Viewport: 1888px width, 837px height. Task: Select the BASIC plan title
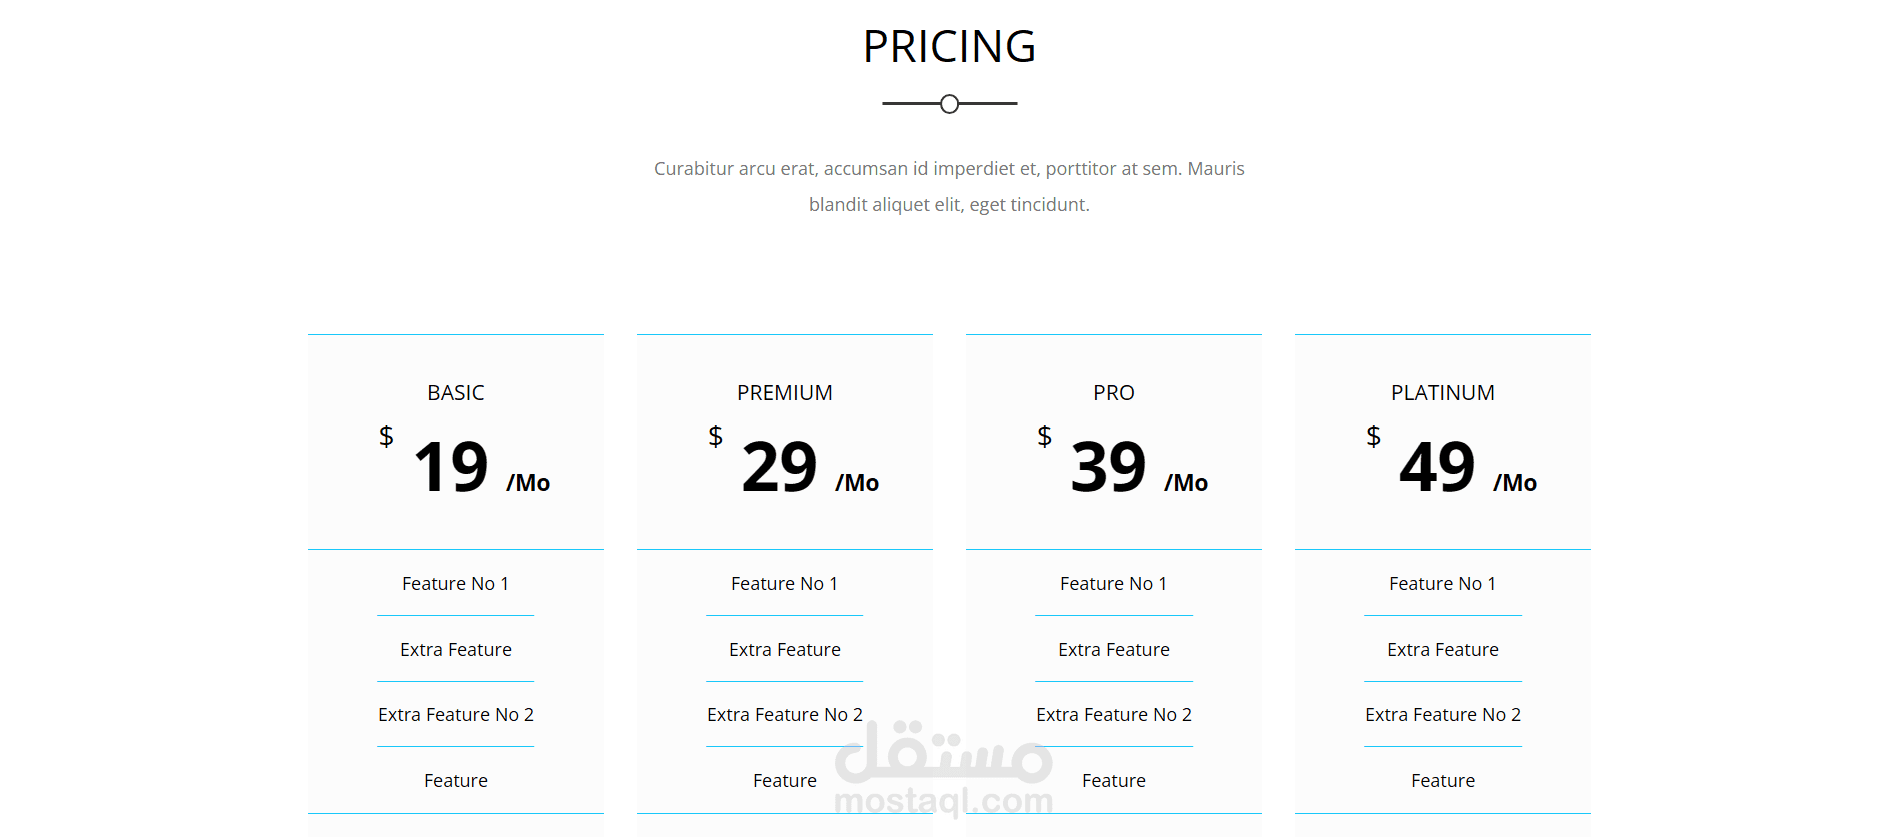click(x=456, y=393)
